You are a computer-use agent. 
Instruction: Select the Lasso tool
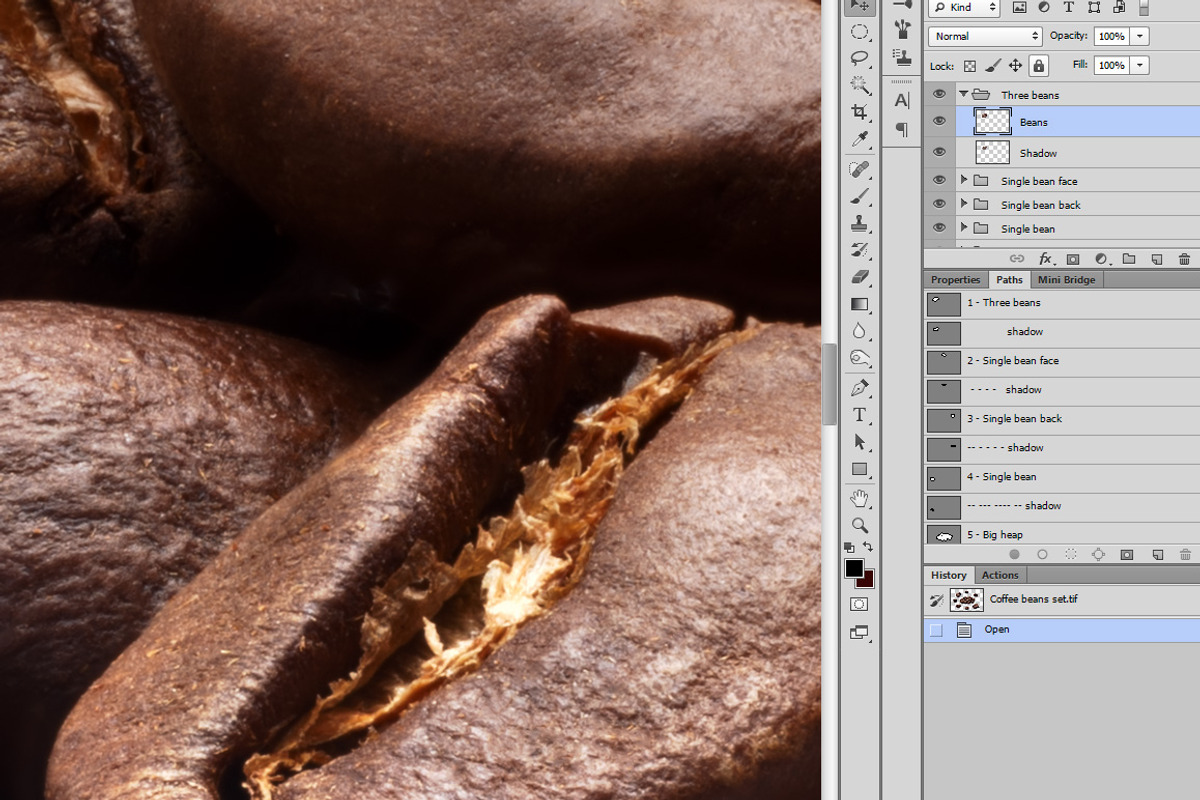pyautogui.click(x=859, y=58)
